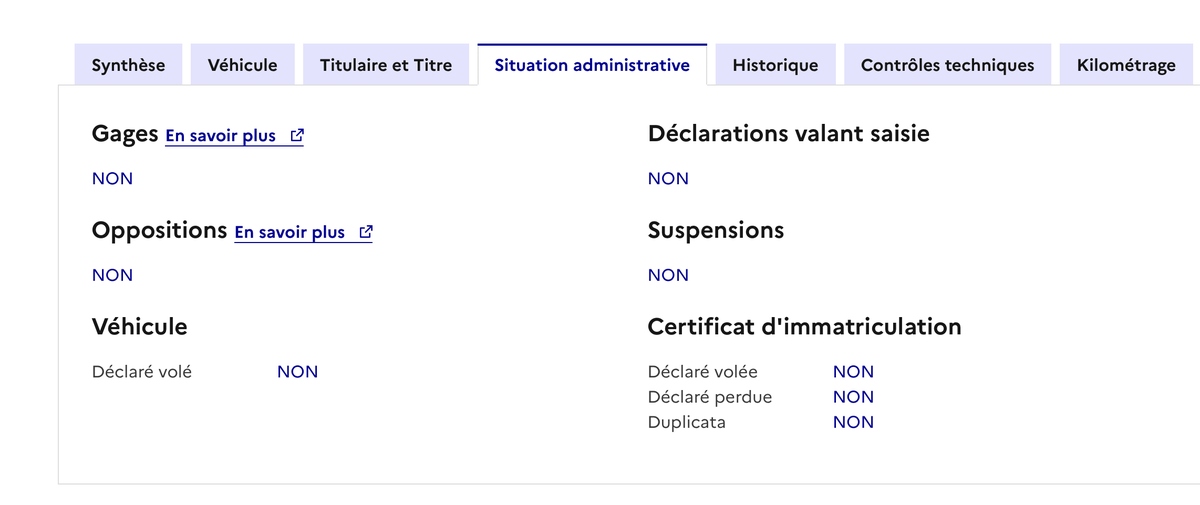Switch to the Véhicule tab
This screenshot has height=505, width=1200.
(242, 65)
